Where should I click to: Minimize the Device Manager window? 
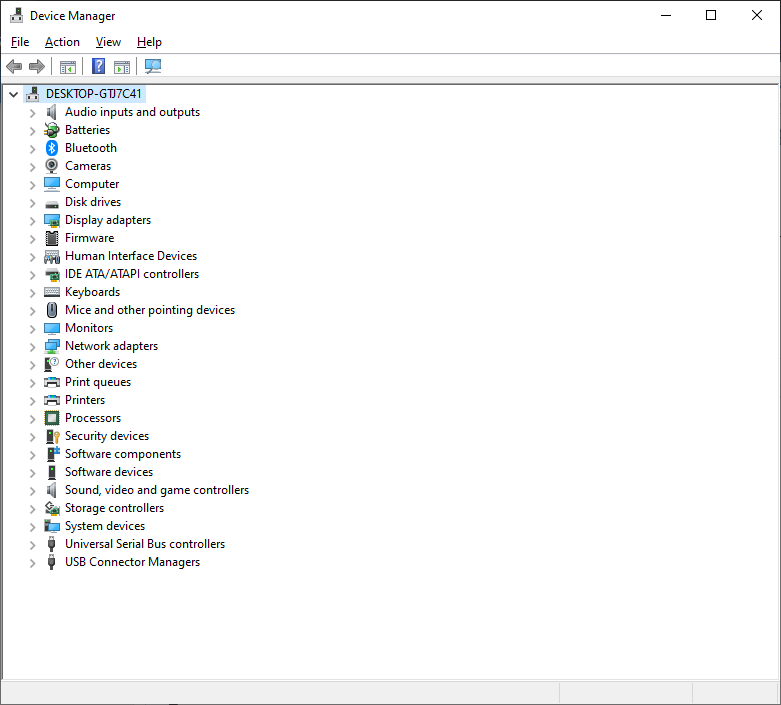pyautogui.click(x=665, y=15)
